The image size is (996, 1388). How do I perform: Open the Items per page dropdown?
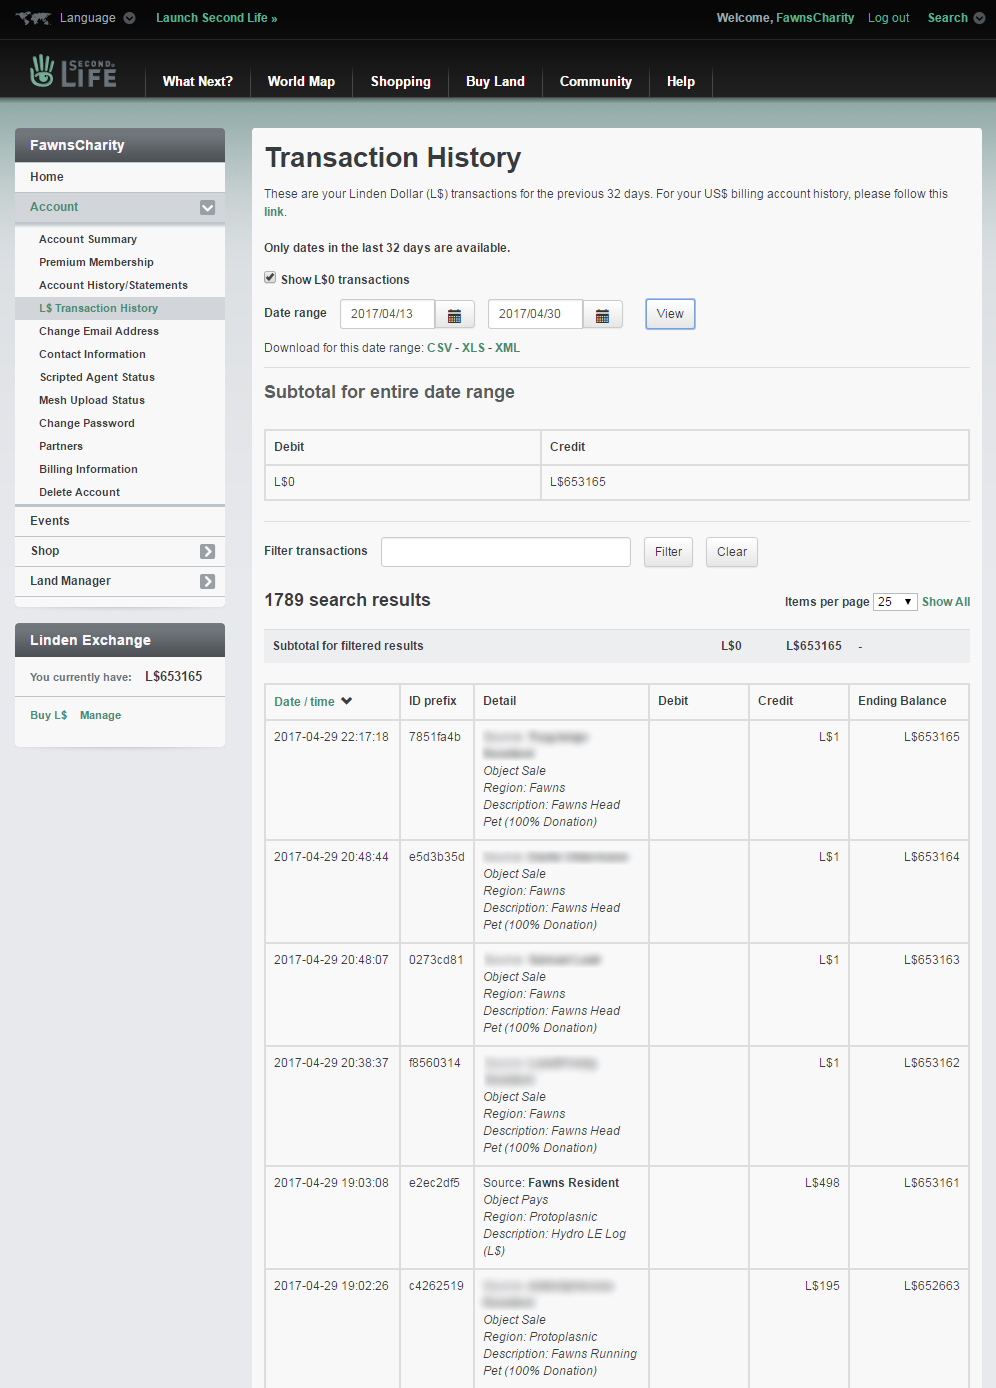click(x=895, y=602)
